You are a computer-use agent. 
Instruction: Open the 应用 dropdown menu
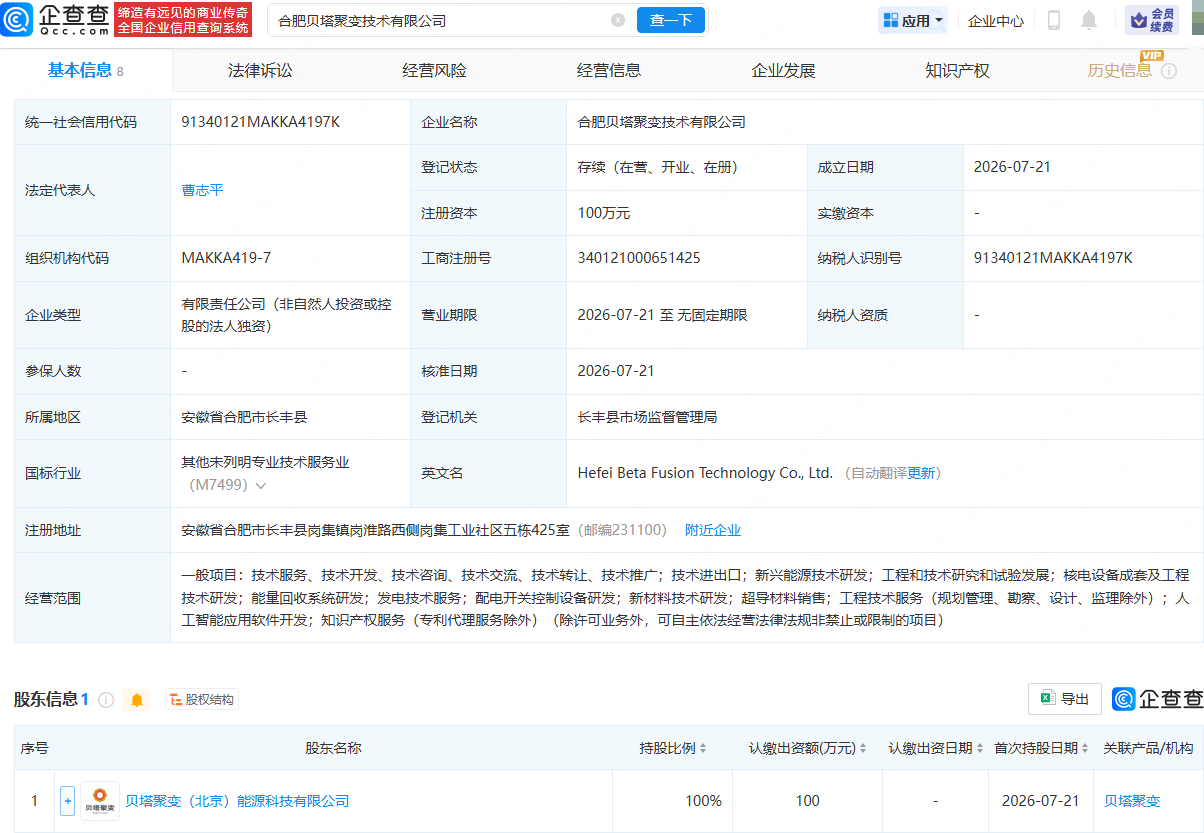tap(913, 20)
